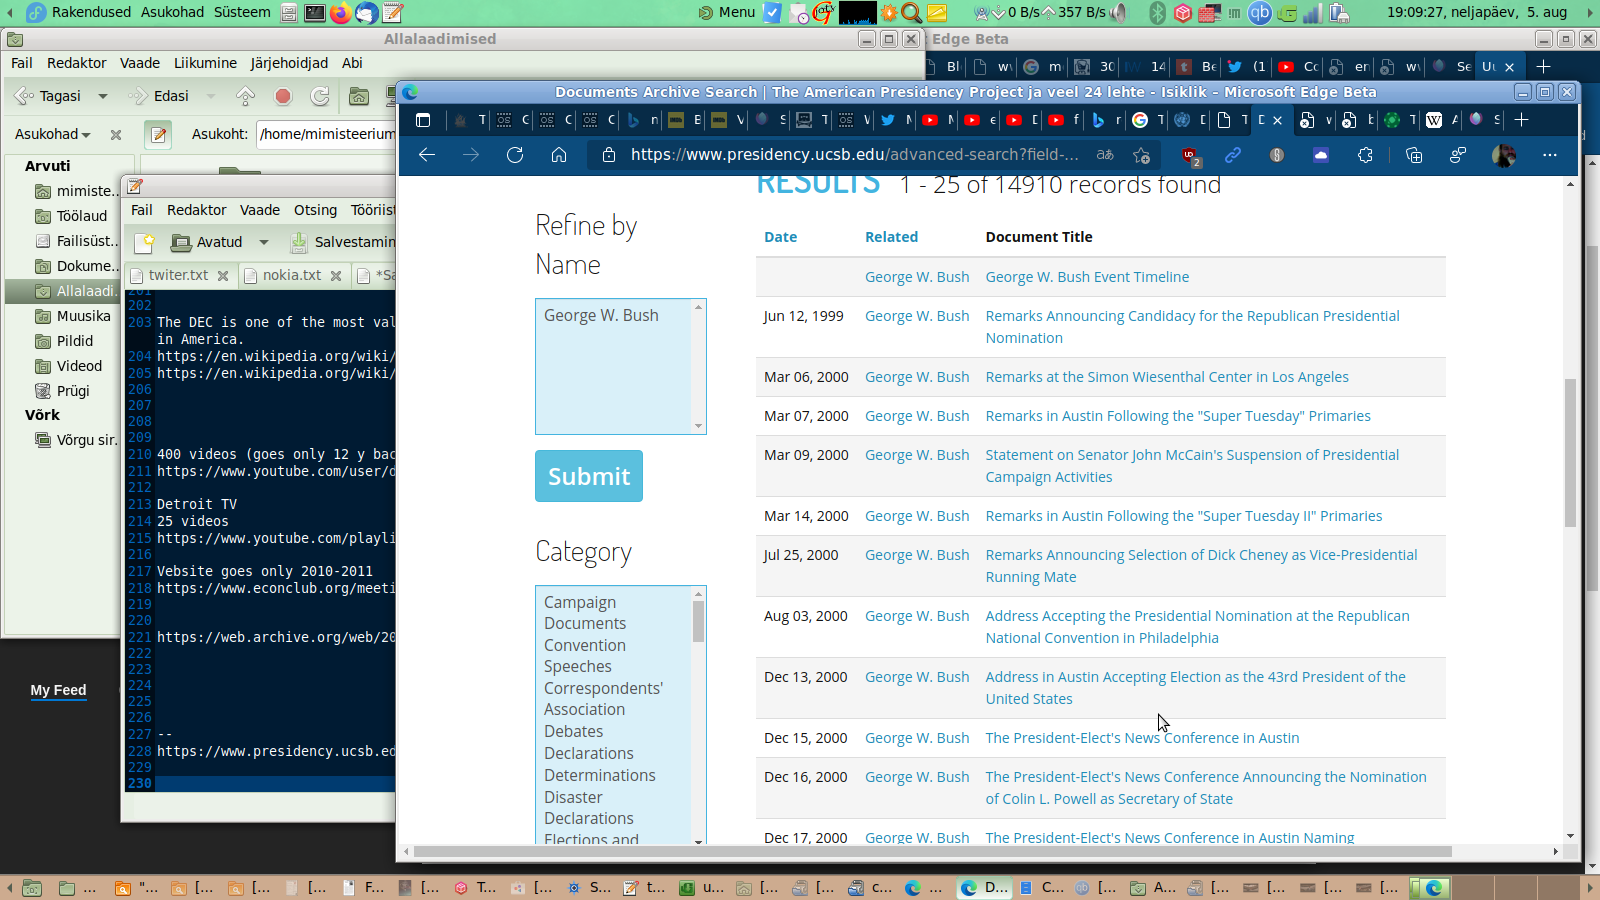Image resolution: width=1600 pixels, height=900 pixels.
Task: Open the Edge profile avatar
Action: point(1503,155)
